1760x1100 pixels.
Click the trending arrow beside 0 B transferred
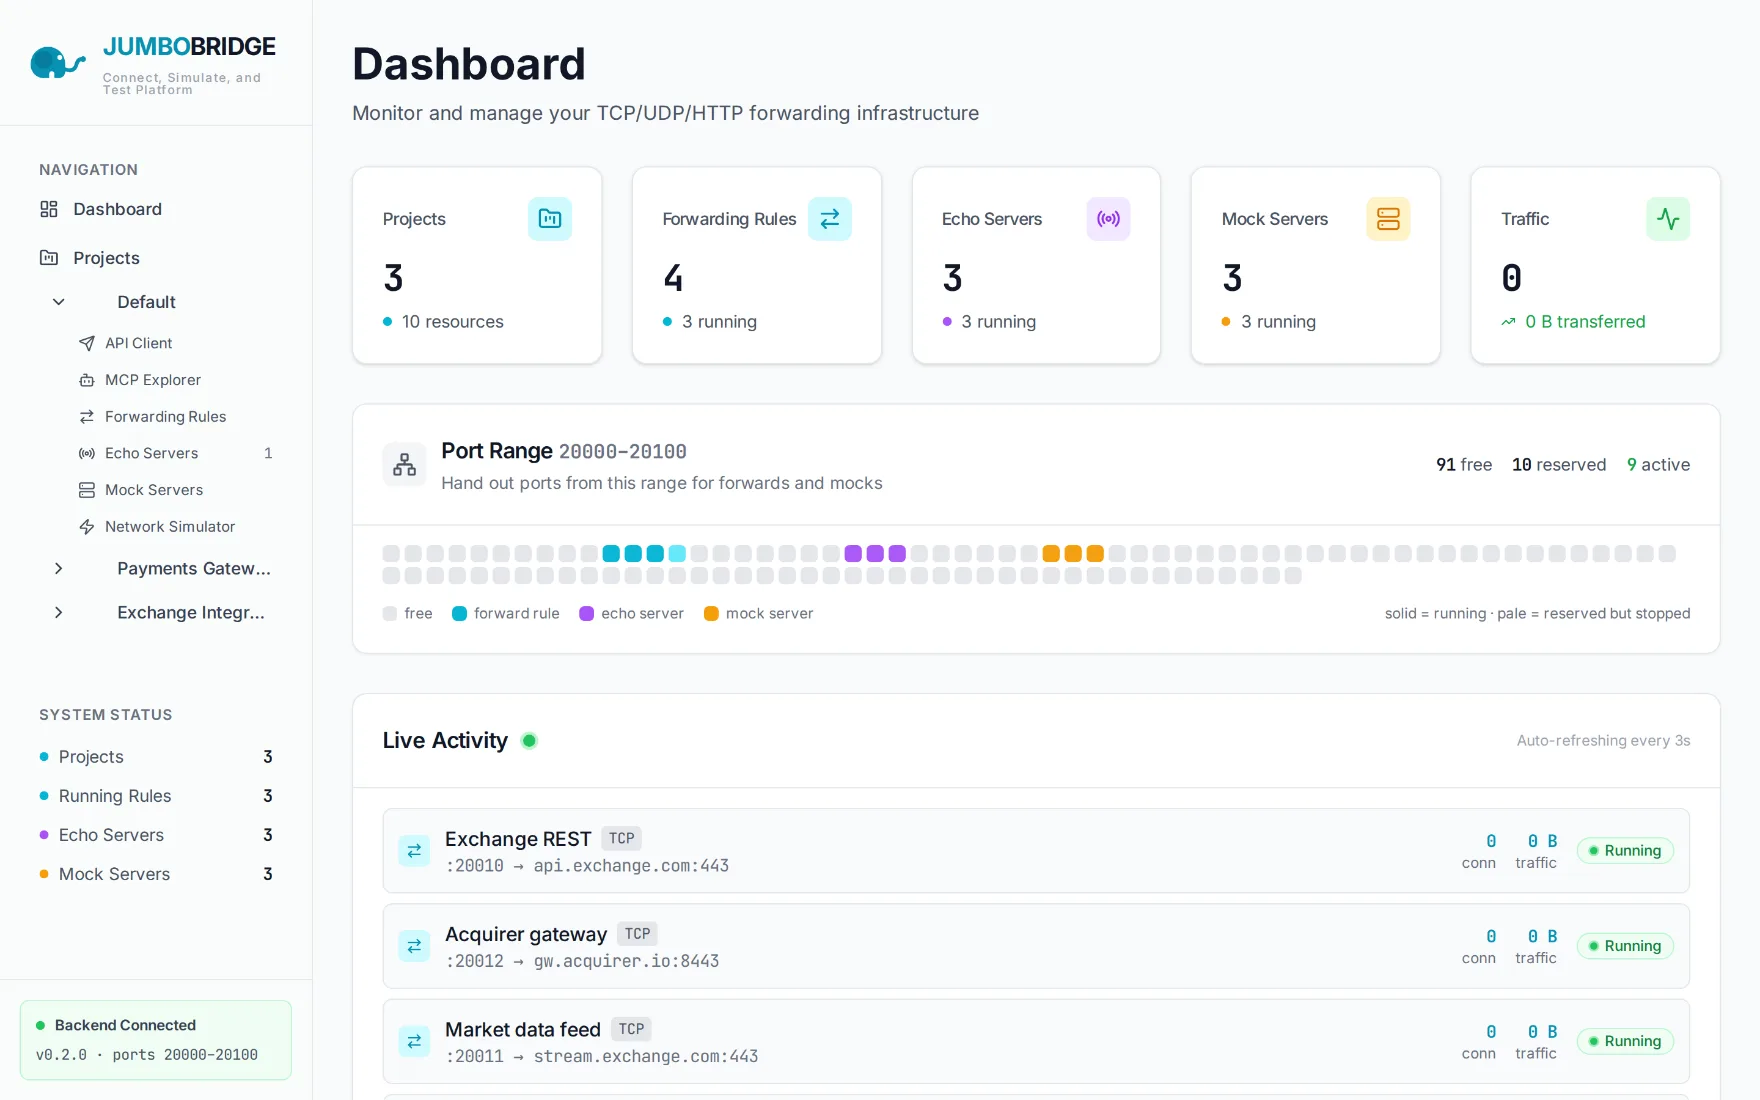(1509, 322)
